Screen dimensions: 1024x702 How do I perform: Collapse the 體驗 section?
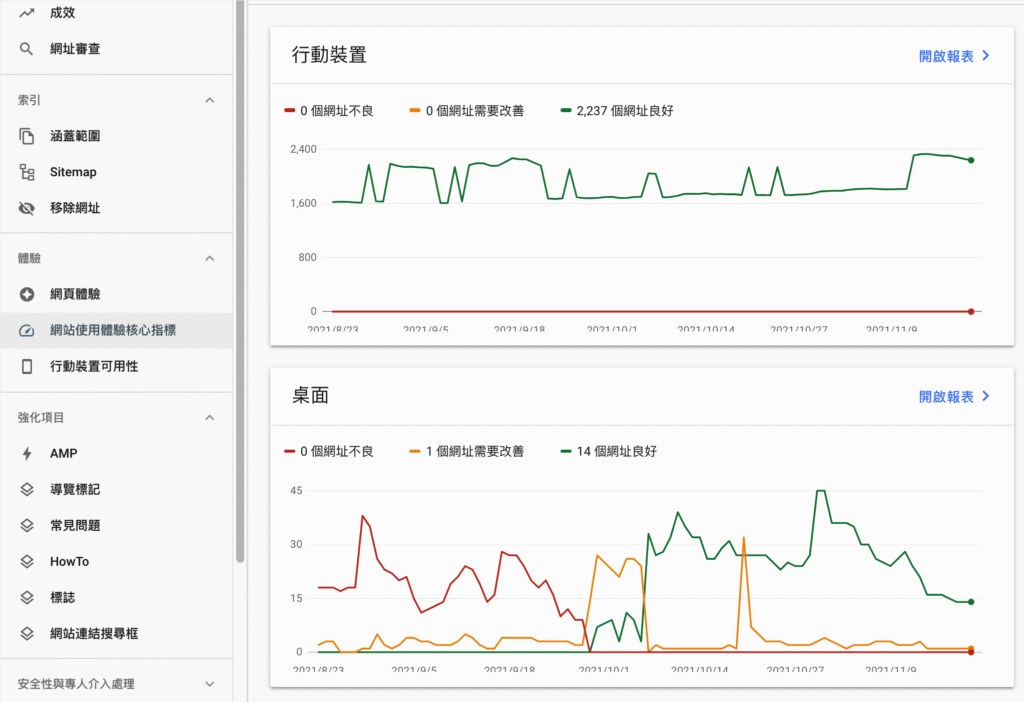point(210,258)
